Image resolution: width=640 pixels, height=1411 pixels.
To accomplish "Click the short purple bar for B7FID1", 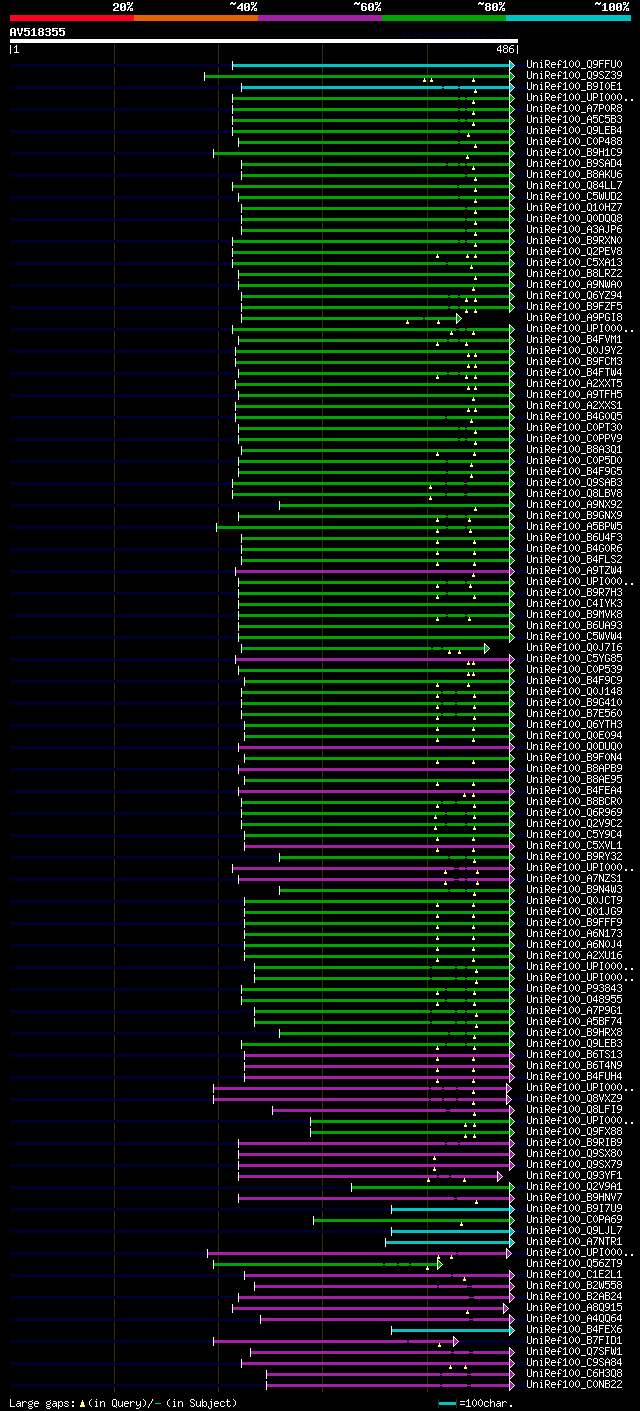I will coord(336,1341).
